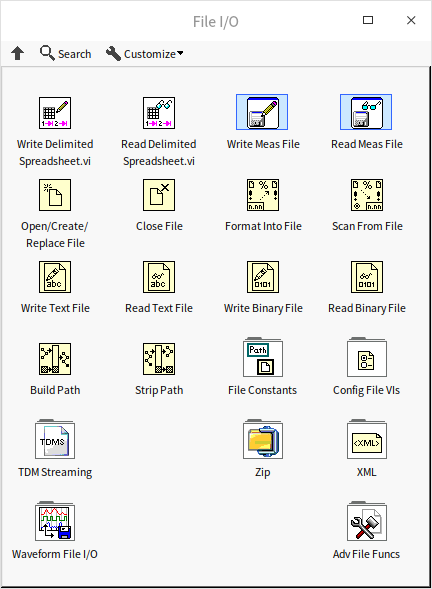Viewport: 432px width, 589px height.
Task: Click the Read Text File icon
Action: pos(159,277)
